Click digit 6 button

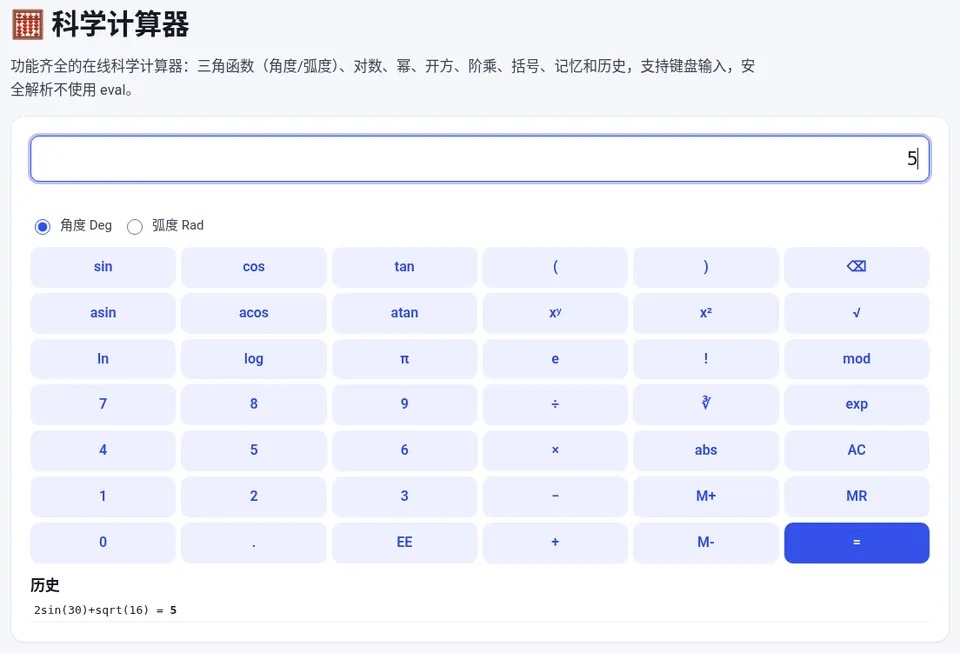[404, 450]
